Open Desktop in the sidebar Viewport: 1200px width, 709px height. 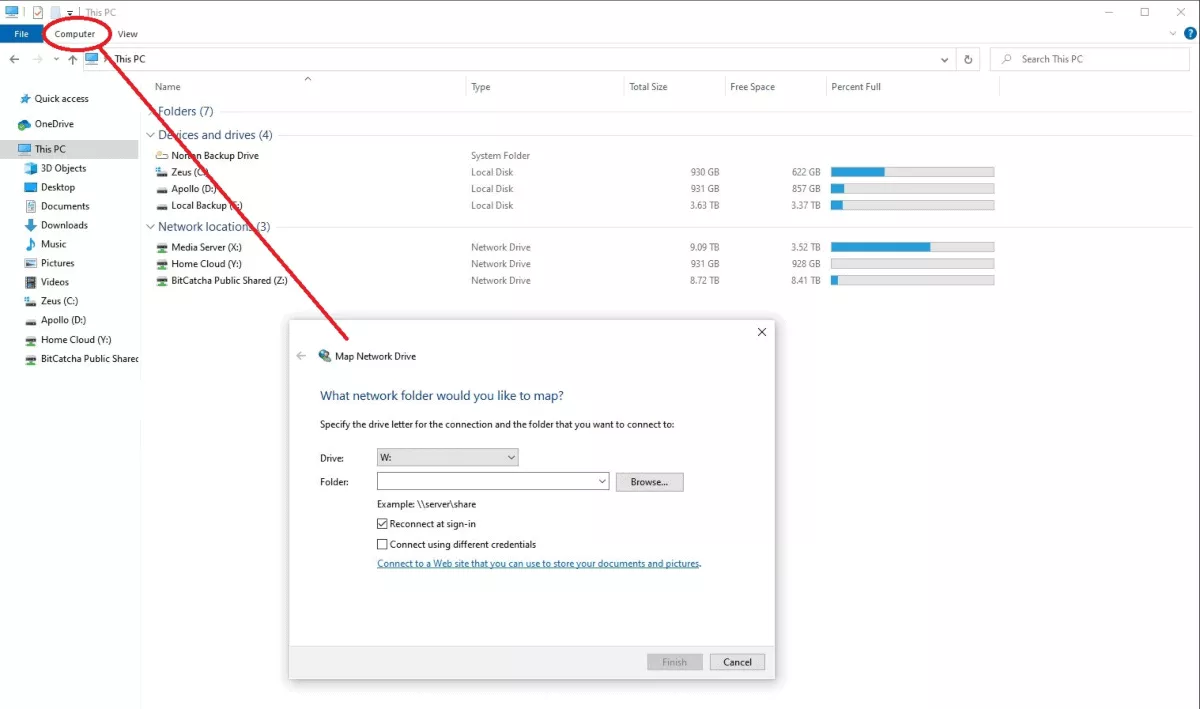click(x=57, y=187)
